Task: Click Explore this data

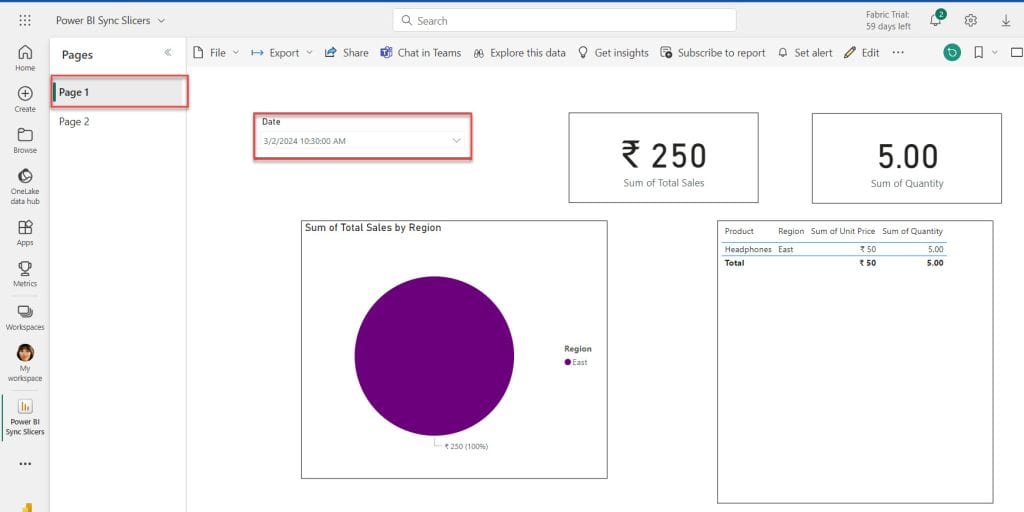Action: coord(519,53)
